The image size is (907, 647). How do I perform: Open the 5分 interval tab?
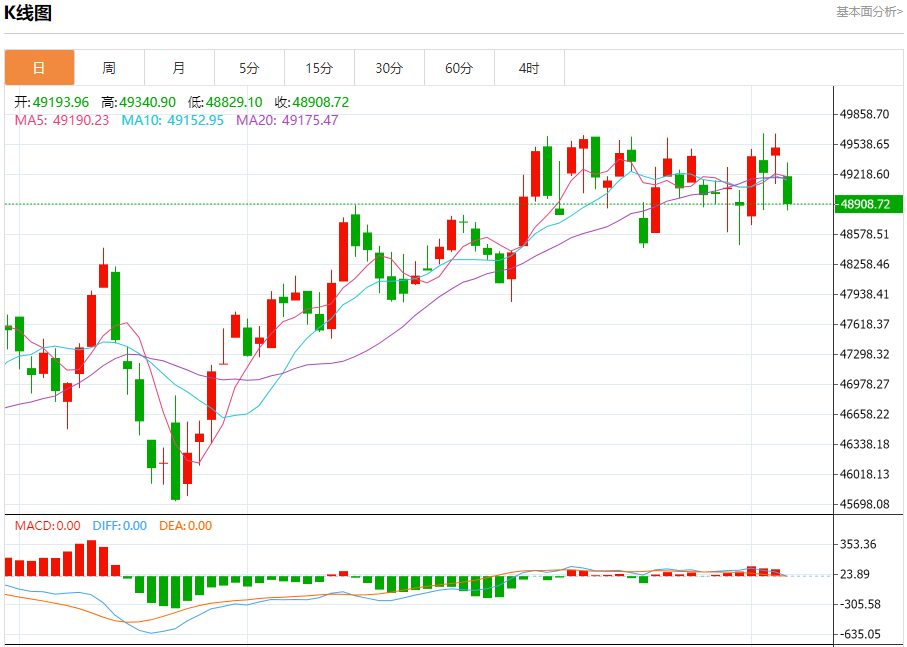[249, 68]
